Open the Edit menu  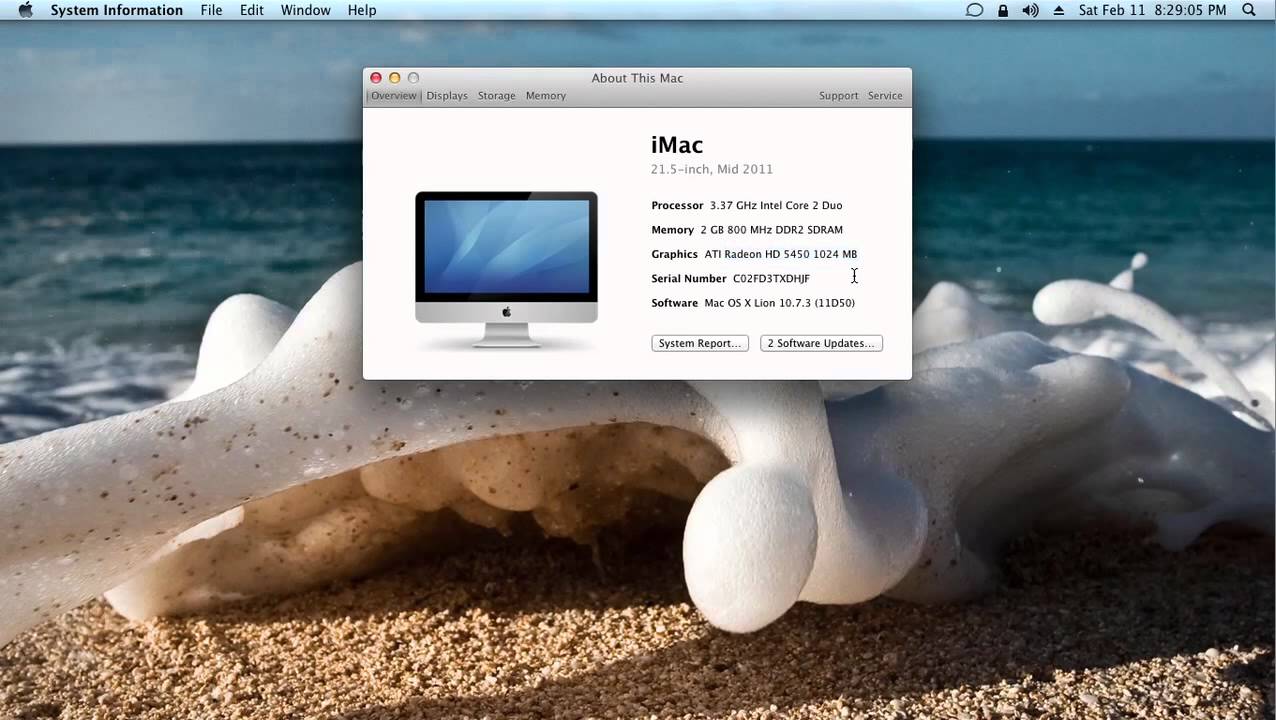252,10
